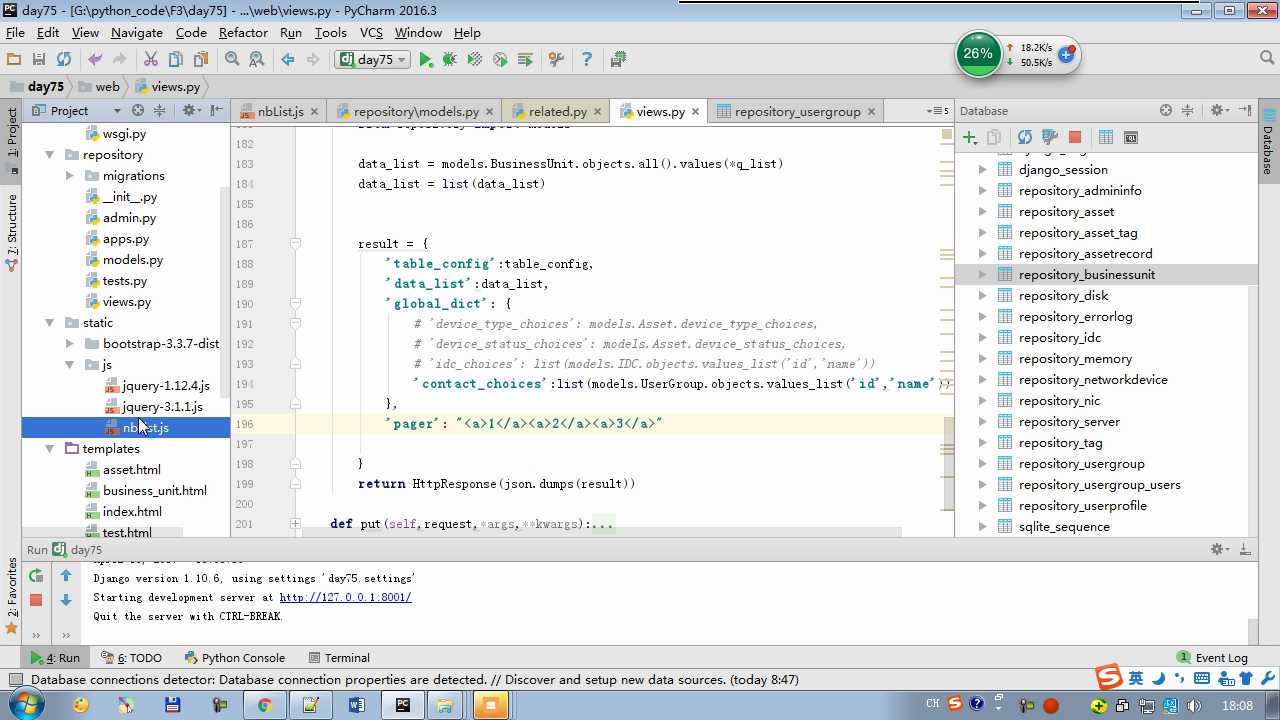Switch to the repository\models.py tab
This screenshot has width=1280, height=720.
416,111
